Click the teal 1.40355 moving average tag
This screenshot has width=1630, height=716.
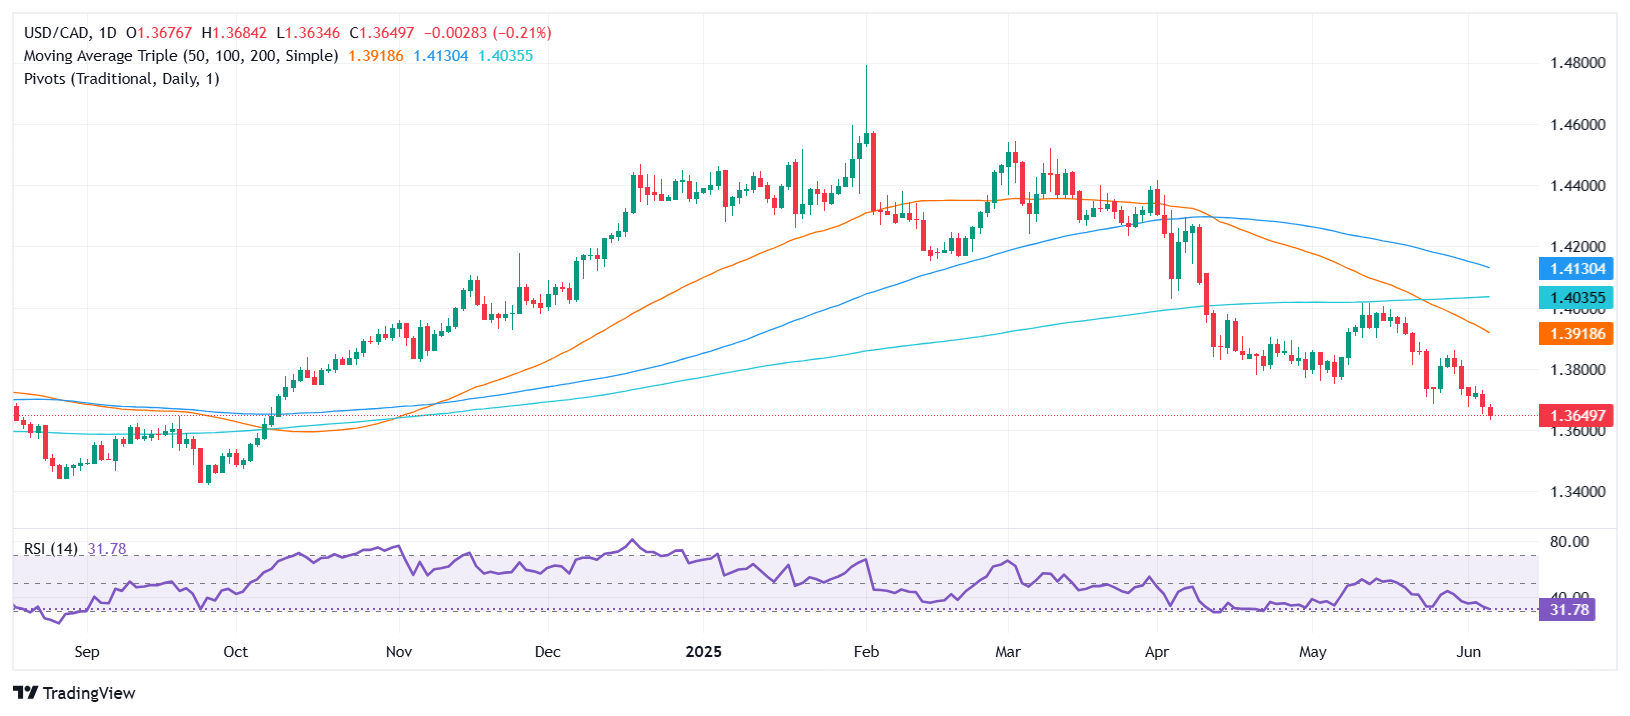point(1577,298)
